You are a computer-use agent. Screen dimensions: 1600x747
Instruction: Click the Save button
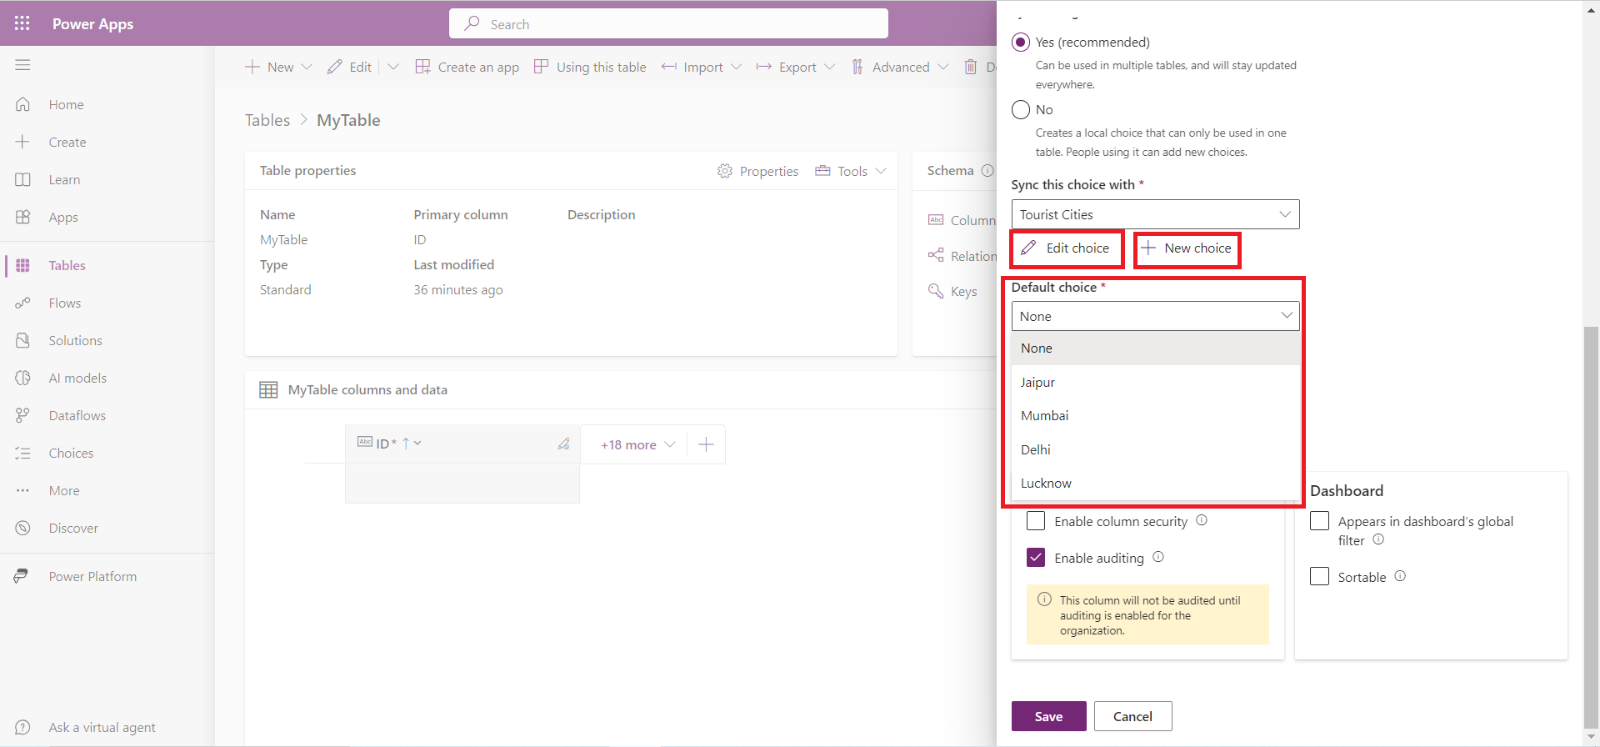click(1048, 716)
